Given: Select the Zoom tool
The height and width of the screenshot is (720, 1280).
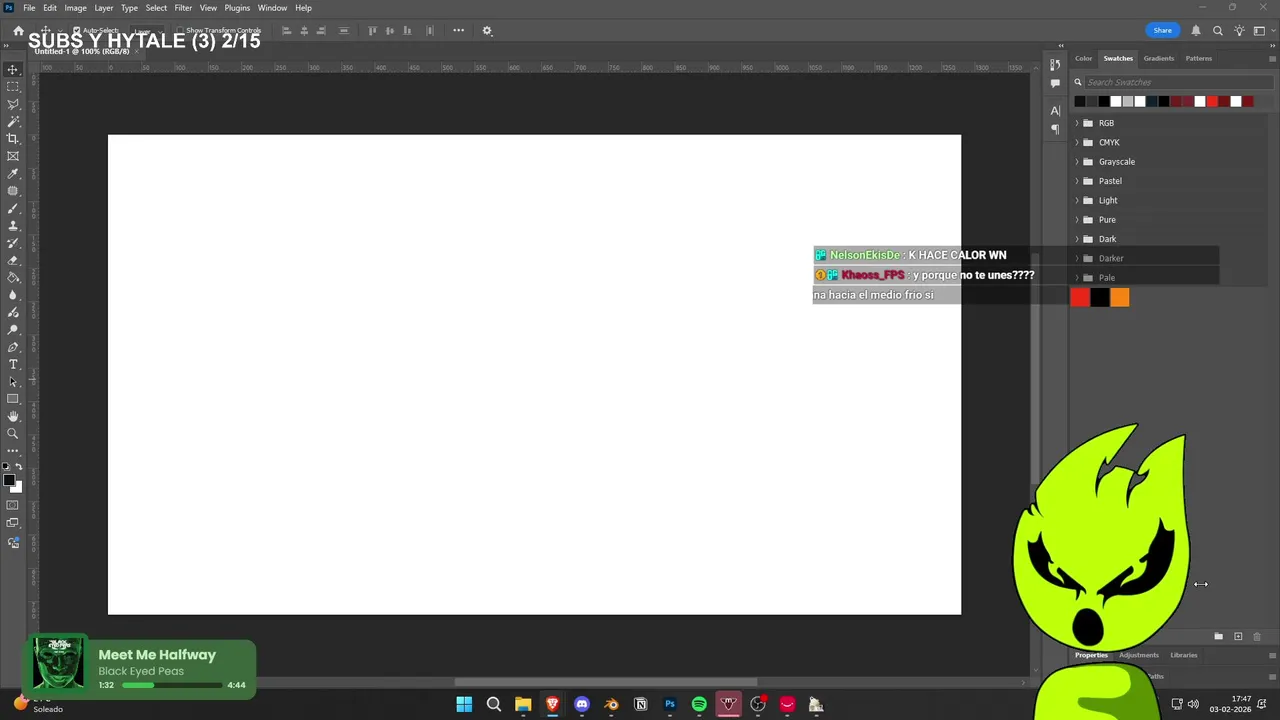Looking at the screenshot, I should pos(13,434).
